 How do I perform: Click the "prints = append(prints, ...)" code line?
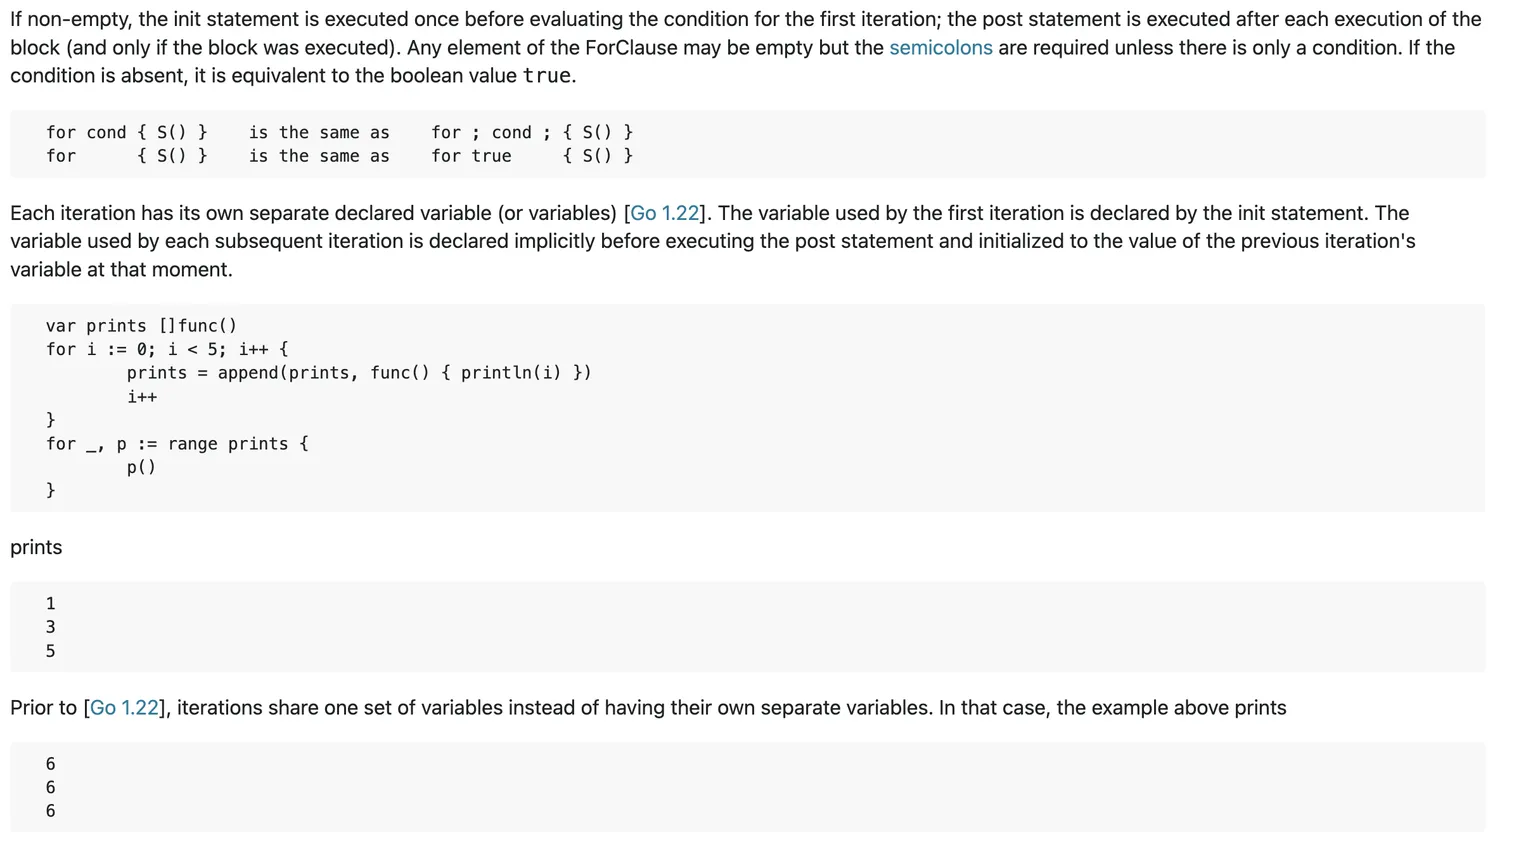tap(359, 373)
